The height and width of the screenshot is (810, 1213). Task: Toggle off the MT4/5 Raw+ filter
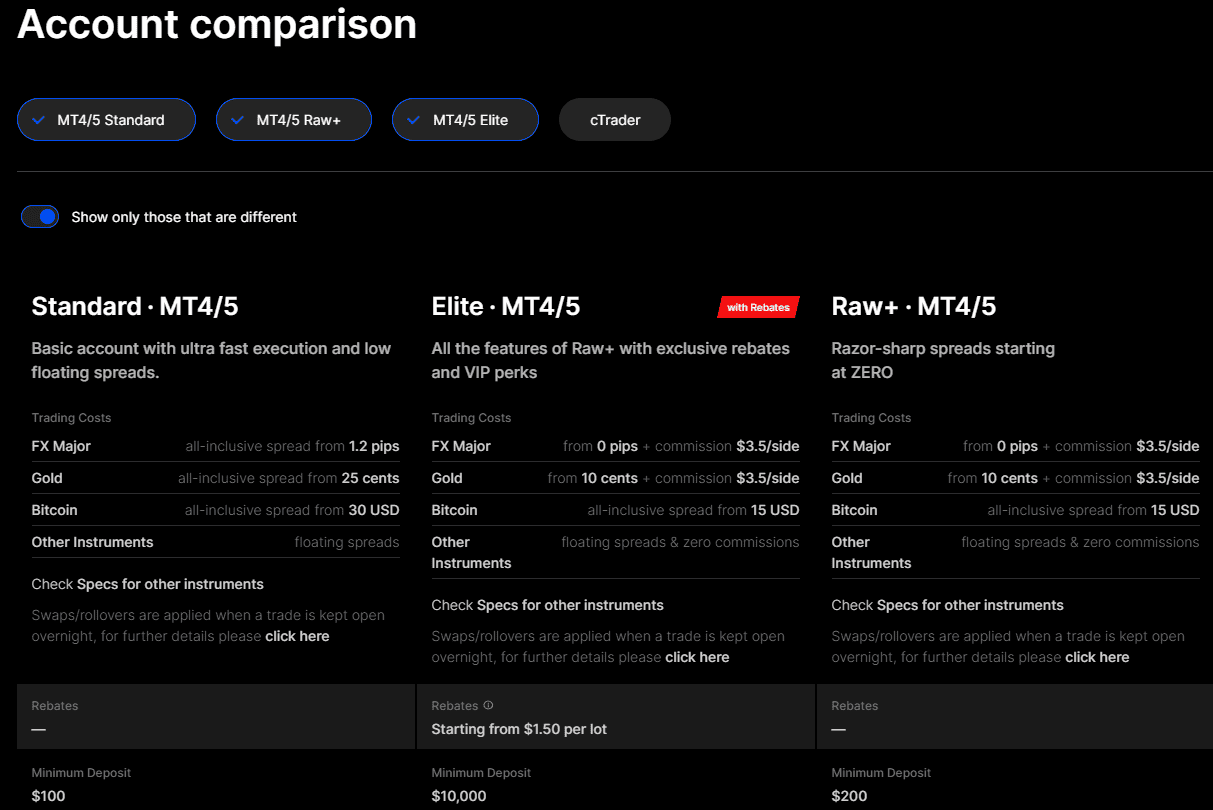294,119
